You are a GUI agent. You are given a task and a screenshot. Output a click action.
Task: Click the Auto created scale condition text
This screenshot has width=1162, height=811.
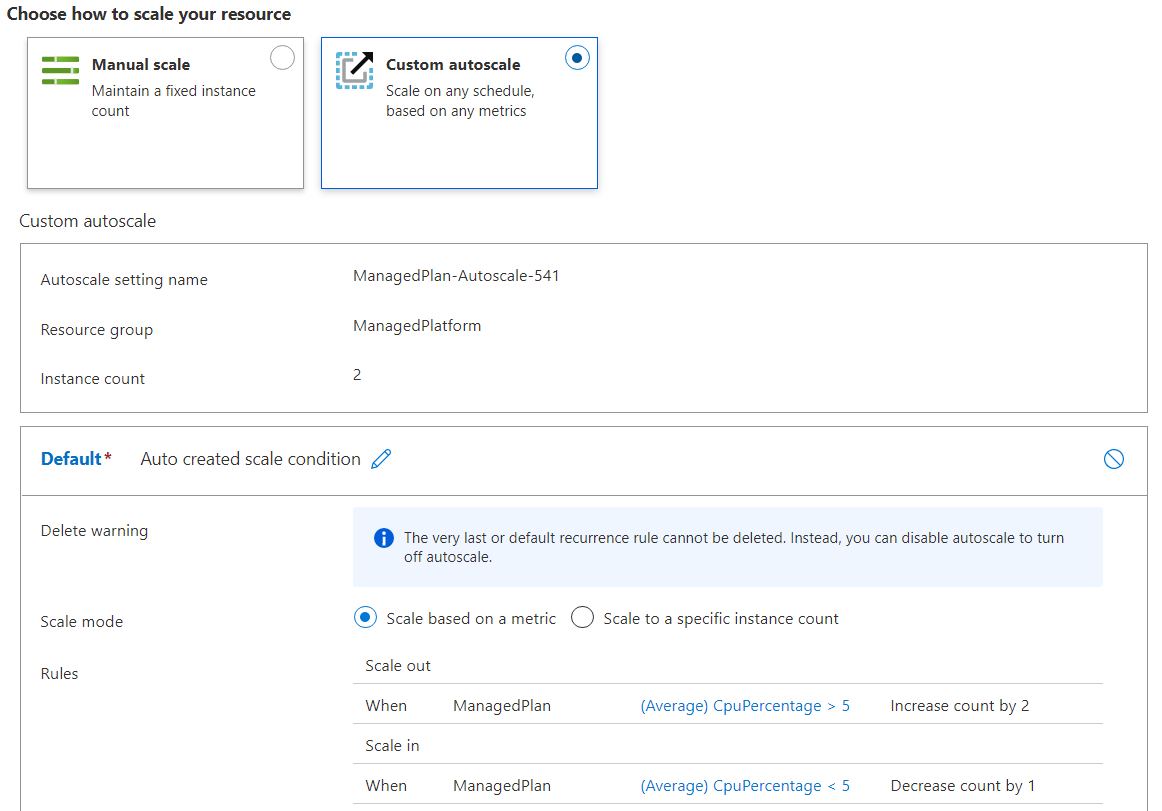coord(250,459)
